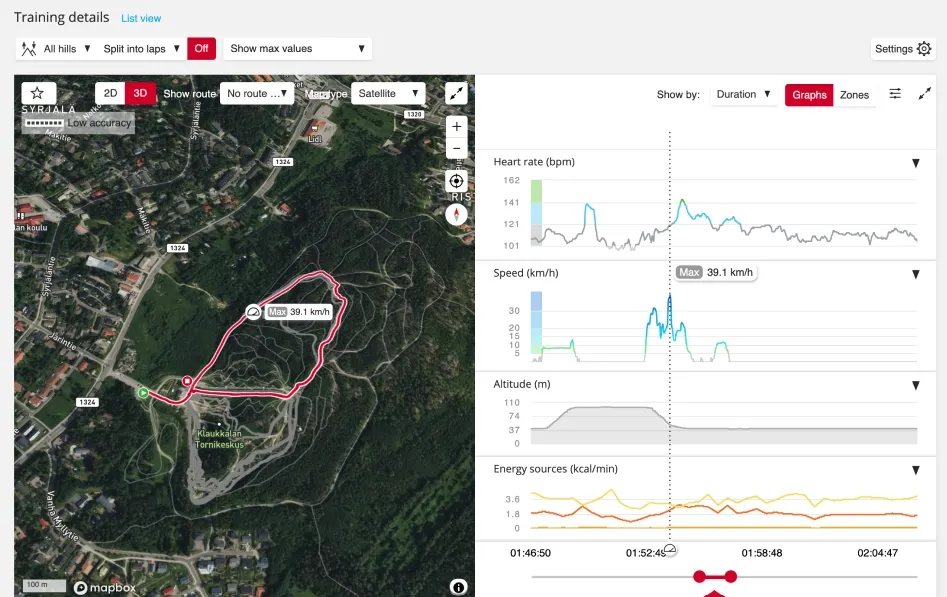Zoom out on the map
This screenshot has height=597, width=947.
pos(456,149)
